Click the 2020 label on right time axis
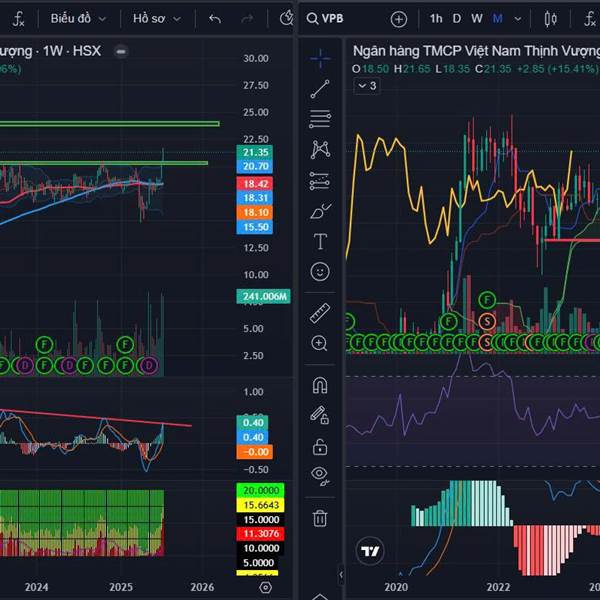Viewport: 600px width, 600px height. click(396, 587)
